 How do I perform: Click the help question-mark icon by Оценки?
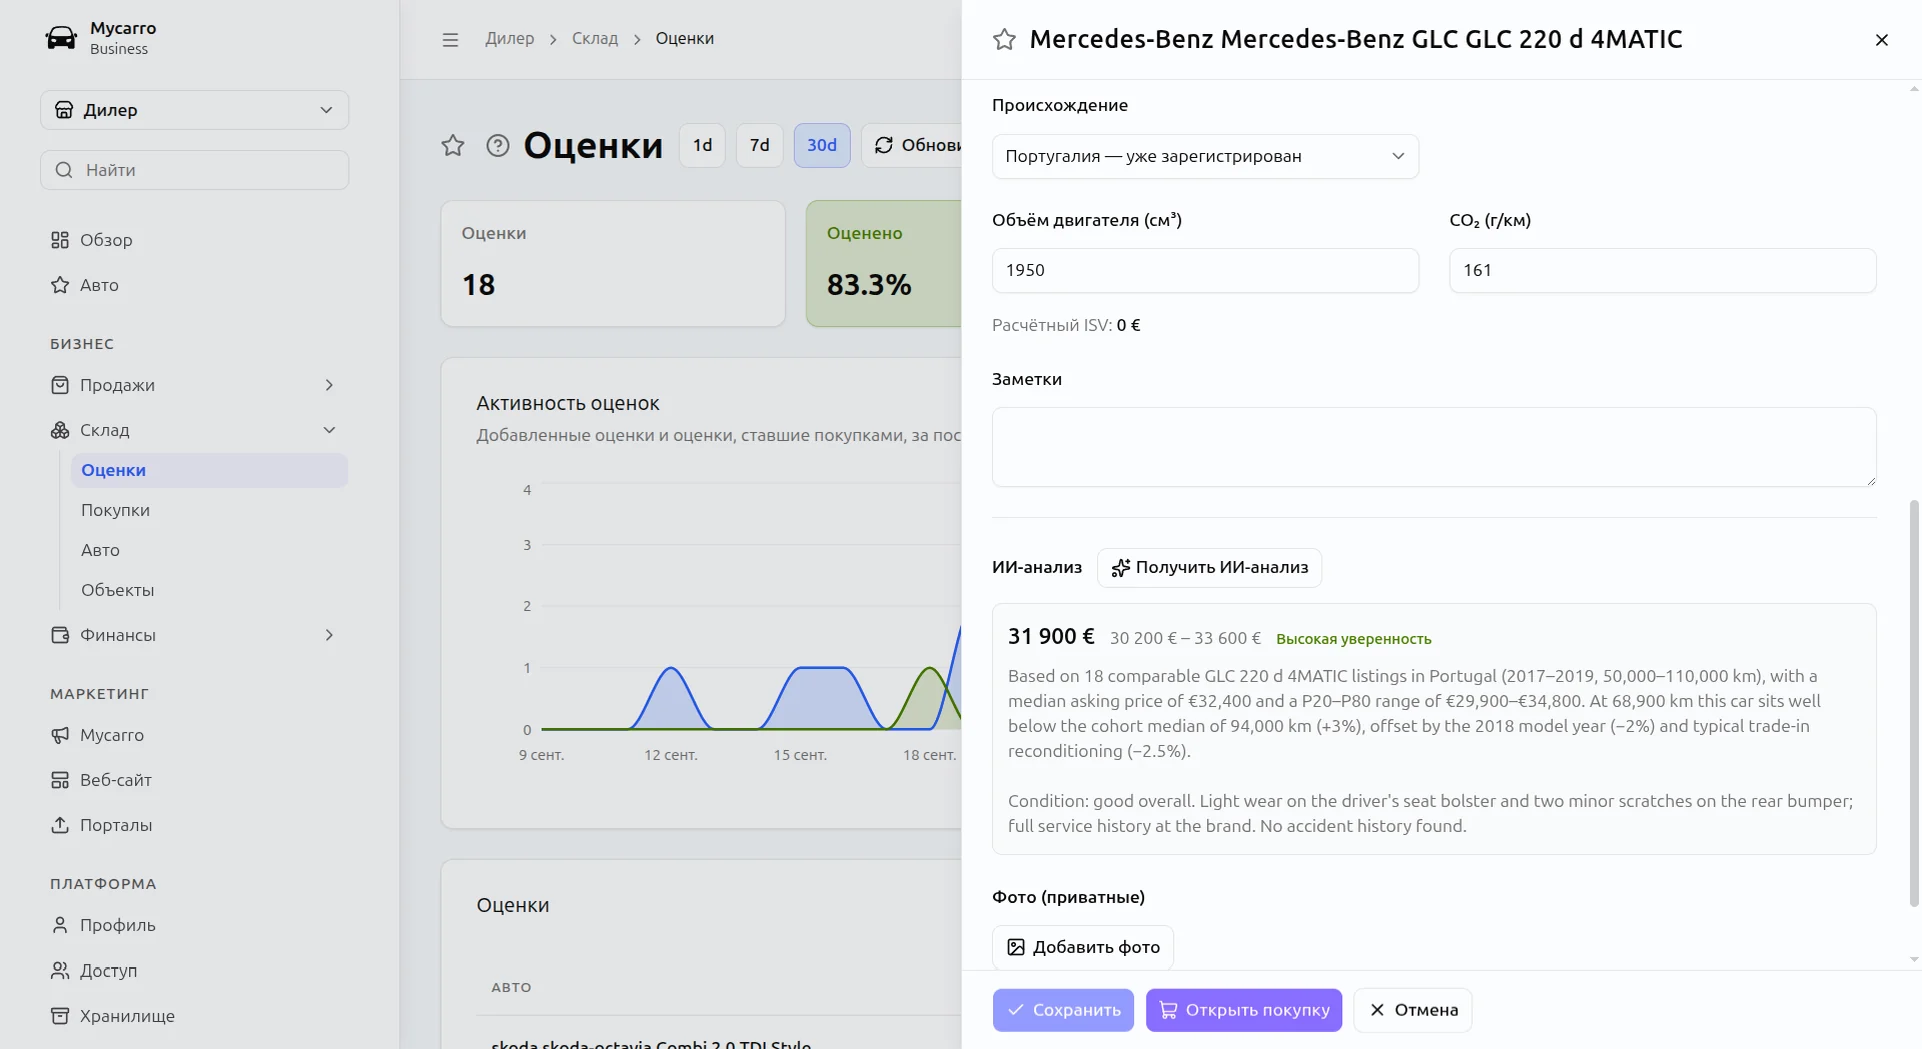click(498, 146)
